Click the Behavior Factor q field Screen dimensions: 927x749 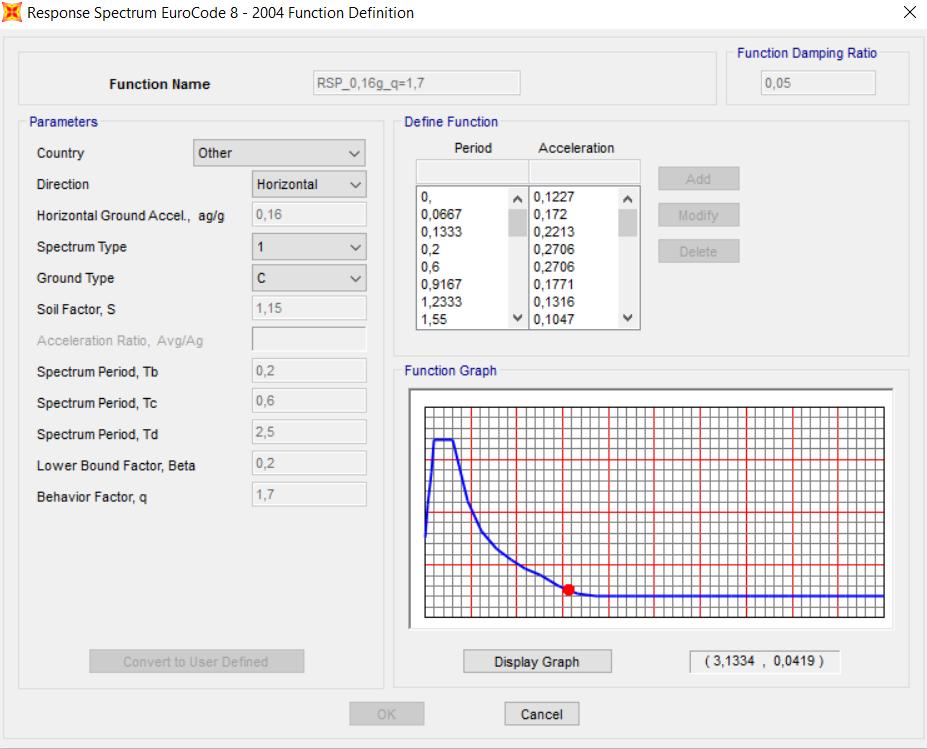pyautogui.click(x=309, y=495)
